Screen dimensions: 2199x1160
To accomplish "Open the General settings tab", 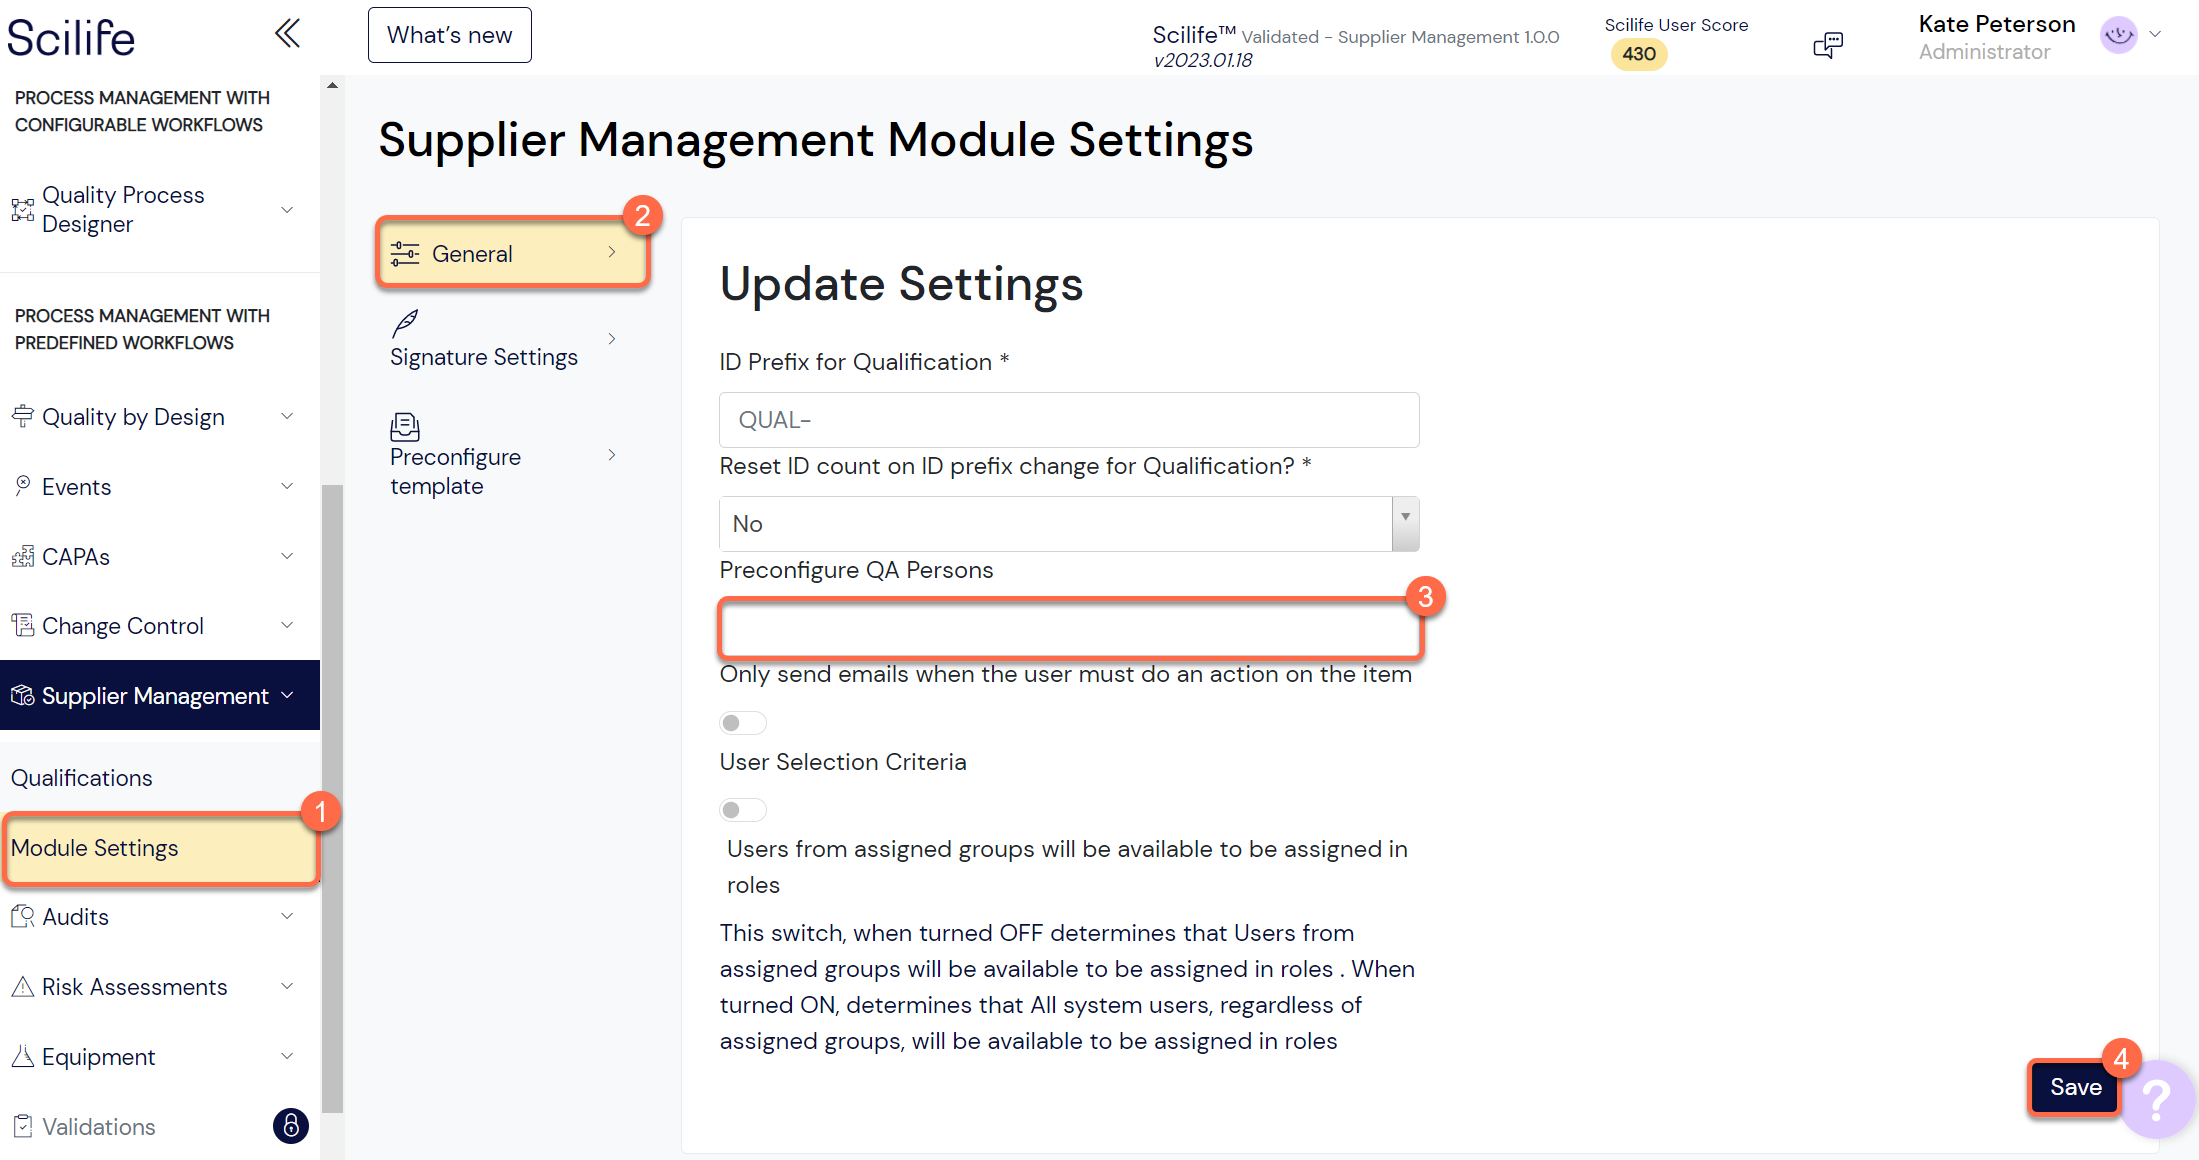I will click(x=512, y=254).
